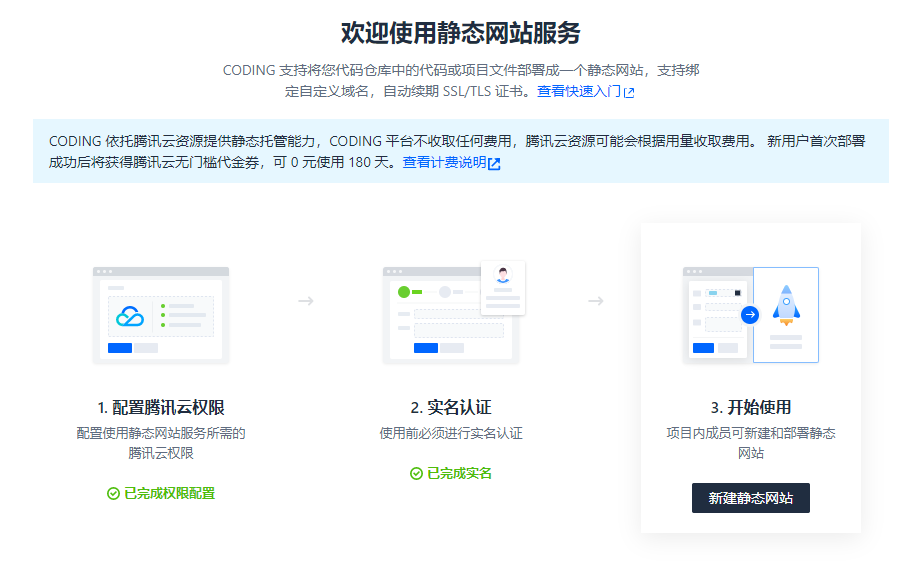Select the 已完成权限配置 status text
The image size is (921, 564).
click(x=169, y=494)
